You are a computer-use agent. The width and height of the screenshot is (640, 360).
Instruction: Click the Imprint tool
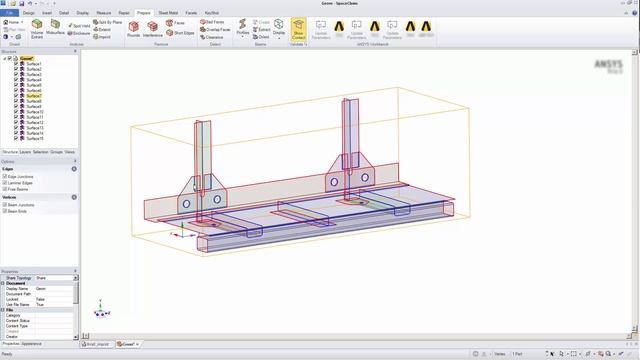pos(102,37)
